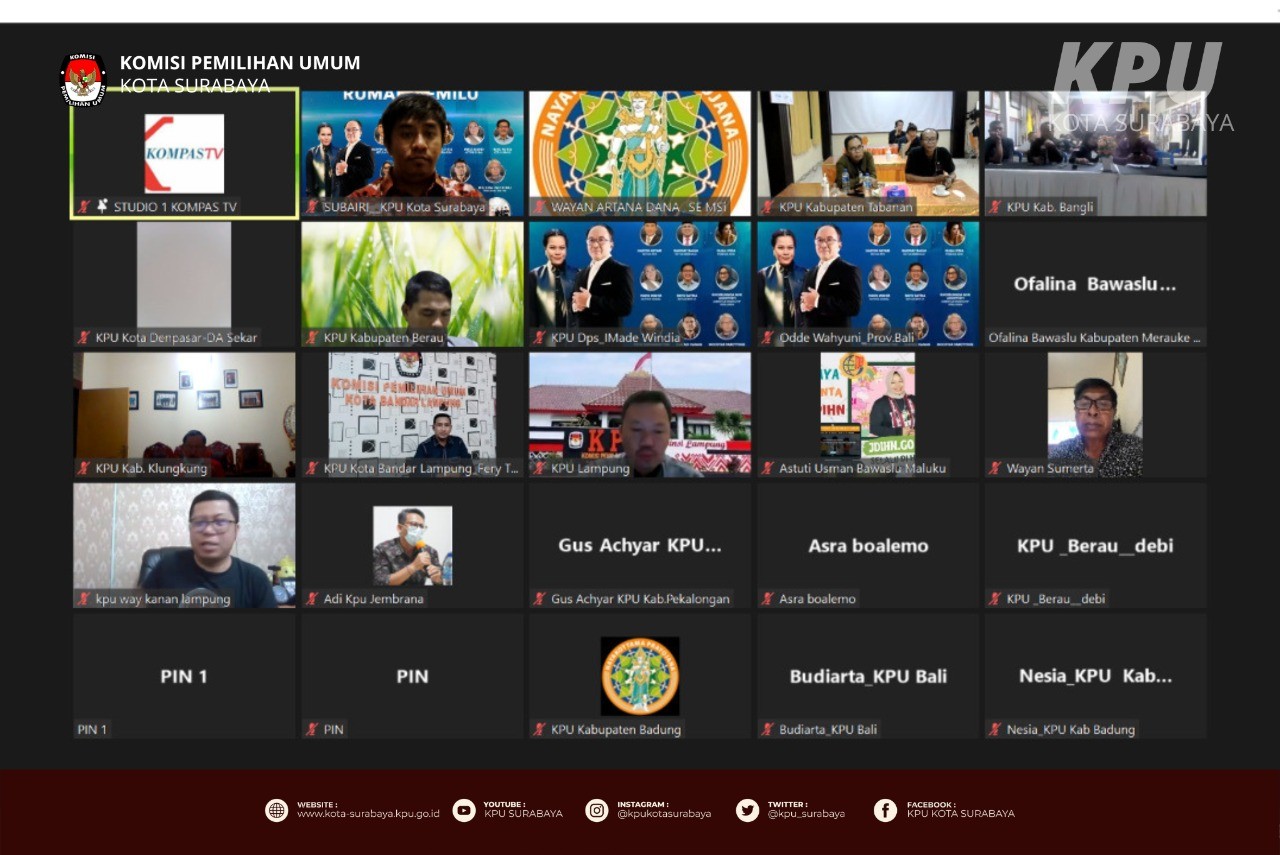
Task: Click muted mic icon on Asra boalemo tile
Action: pos(767,599)
